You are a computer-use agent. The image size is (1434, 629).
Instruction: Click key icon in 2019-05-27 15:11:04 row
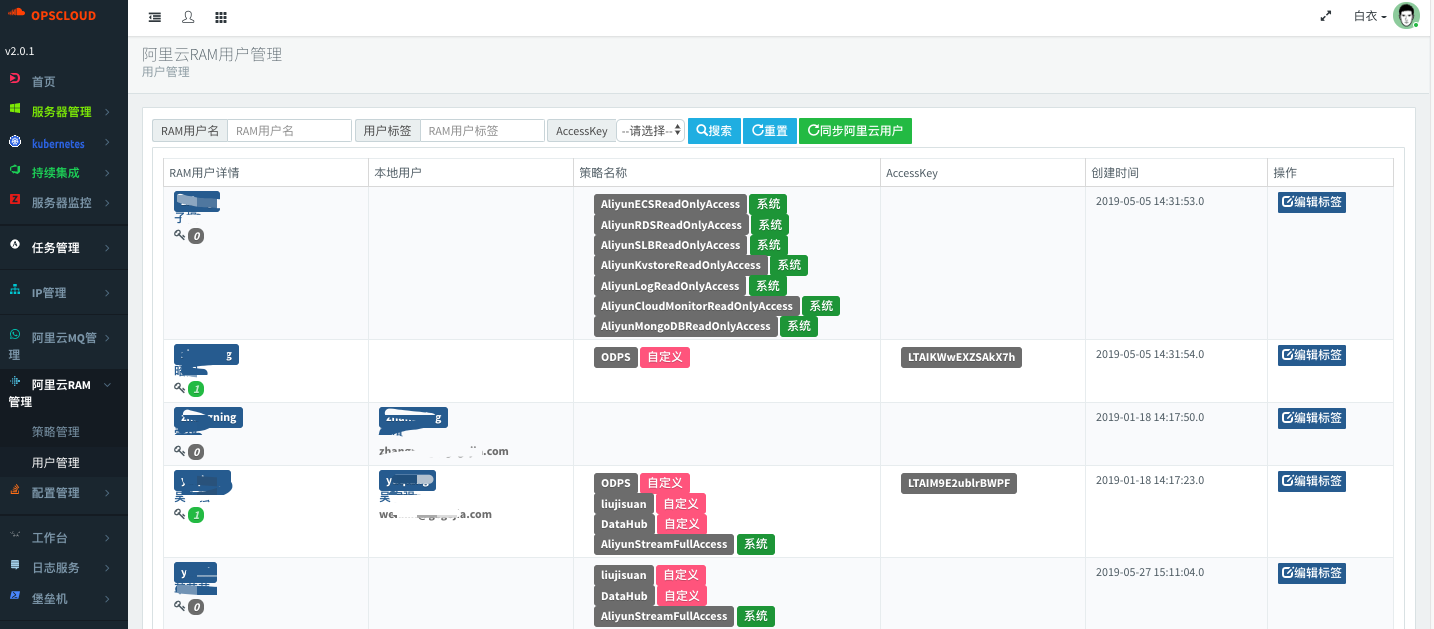[180, 606]
